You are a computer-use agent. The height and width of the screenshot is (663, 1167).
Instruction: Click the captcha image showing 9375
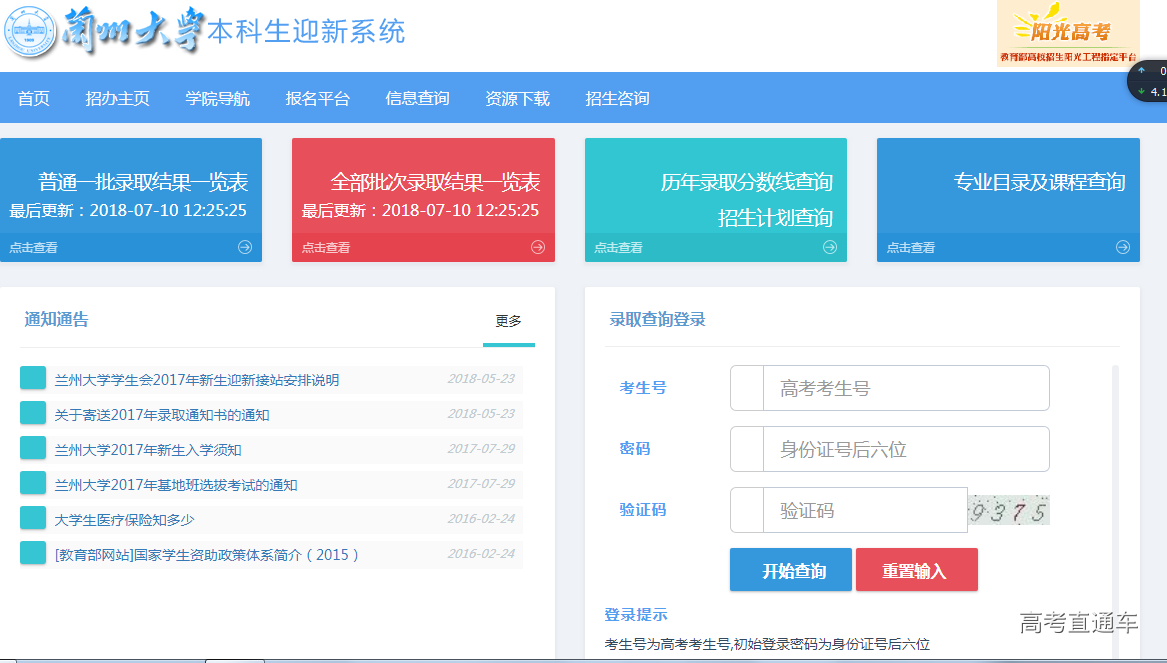[x=1010, y=509]
